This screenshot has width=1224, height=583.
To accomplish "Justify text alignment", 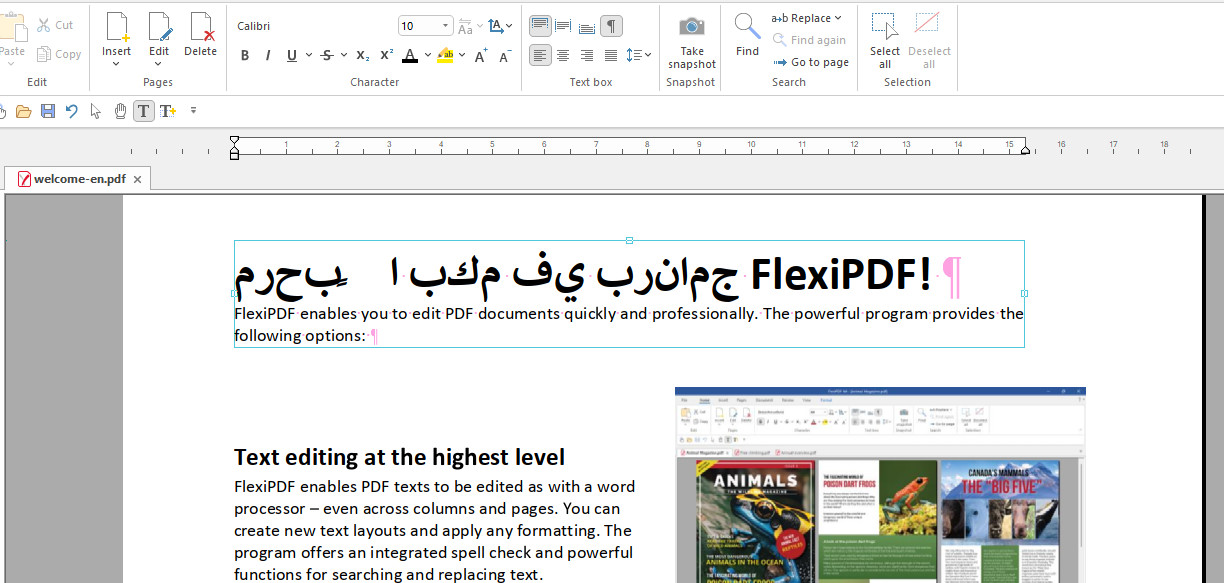I will click(611, 56).
